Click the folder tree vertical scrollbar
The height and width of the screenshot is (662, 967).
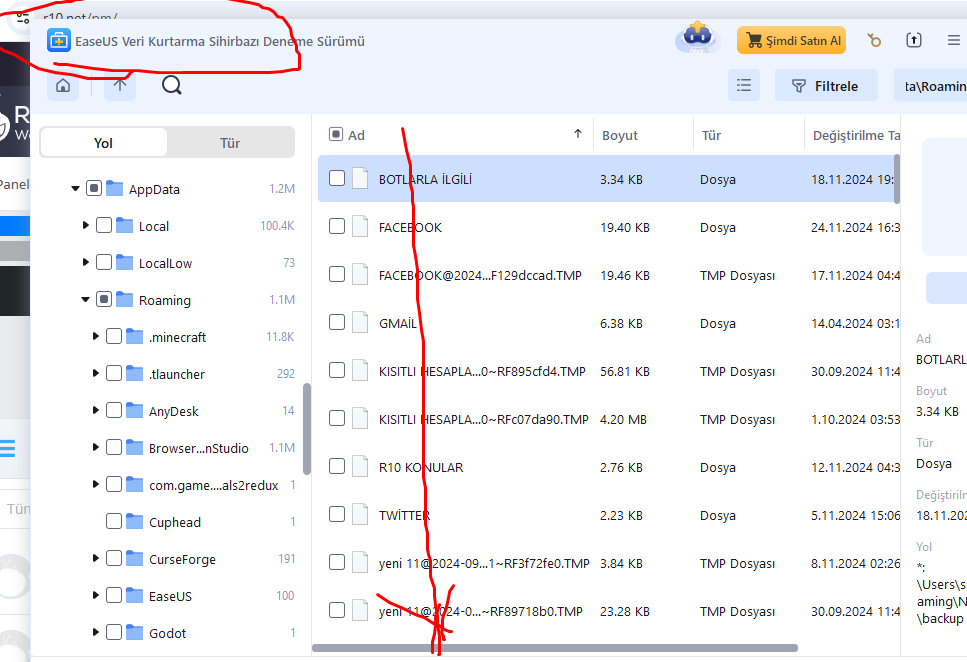(x=307, y=429)
